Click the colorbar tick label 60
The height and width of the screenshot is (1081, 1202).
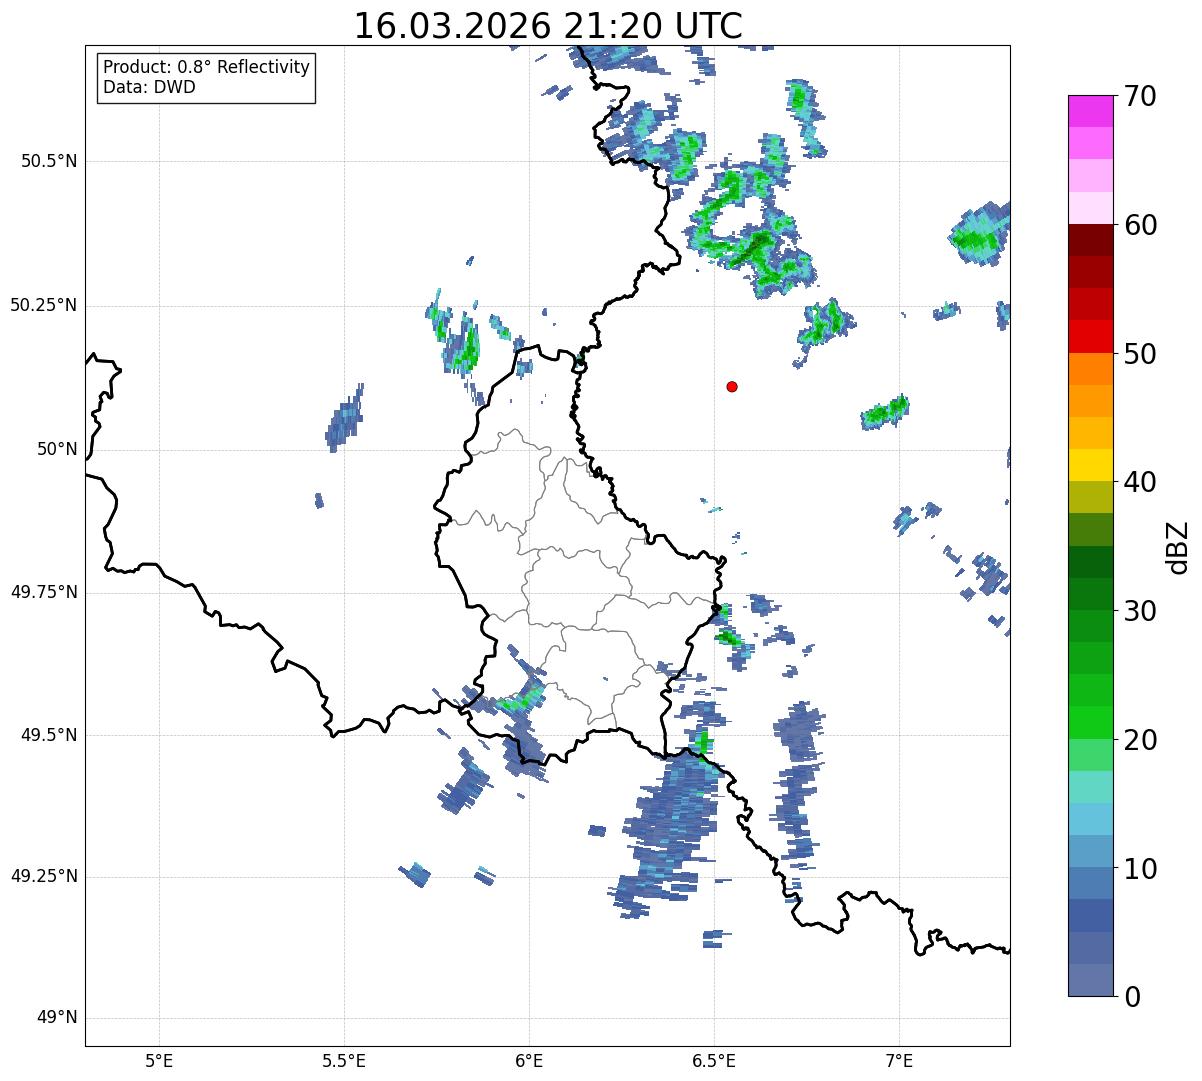(x=1140, y=225)
